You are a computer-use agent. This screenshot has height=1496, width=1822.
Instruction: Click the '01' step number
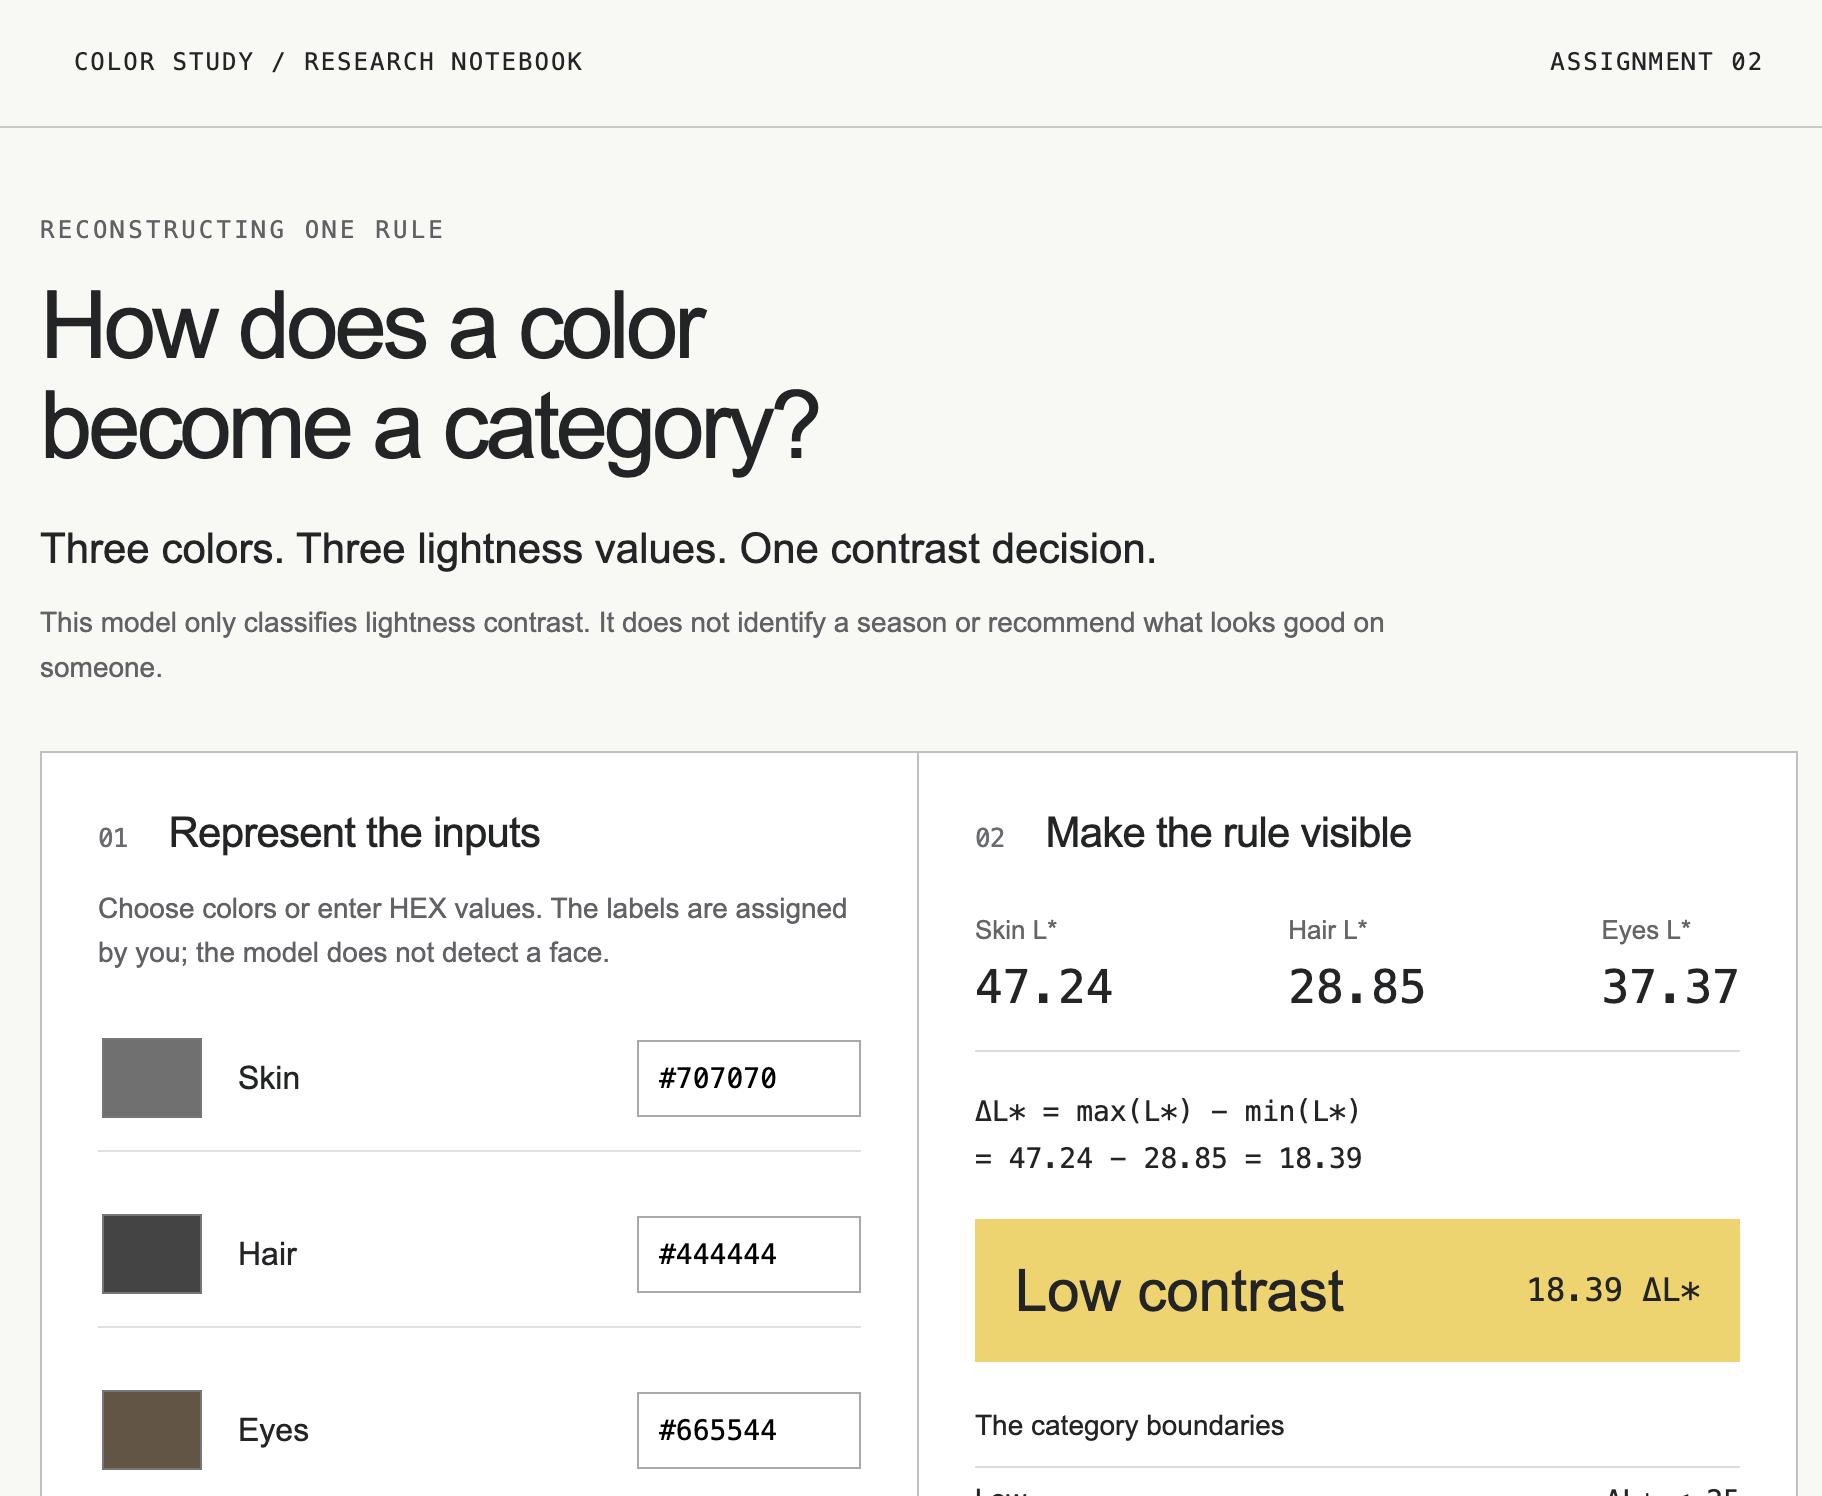[x=113, y=838]
